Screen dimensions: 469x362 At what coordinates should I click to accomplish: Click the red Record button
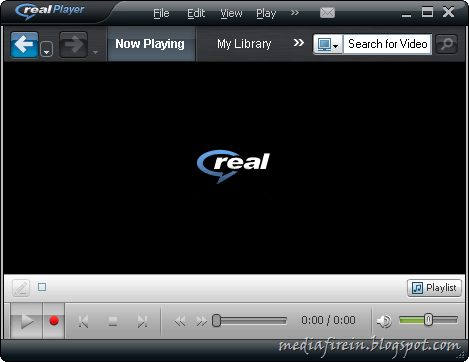[54, 321]
